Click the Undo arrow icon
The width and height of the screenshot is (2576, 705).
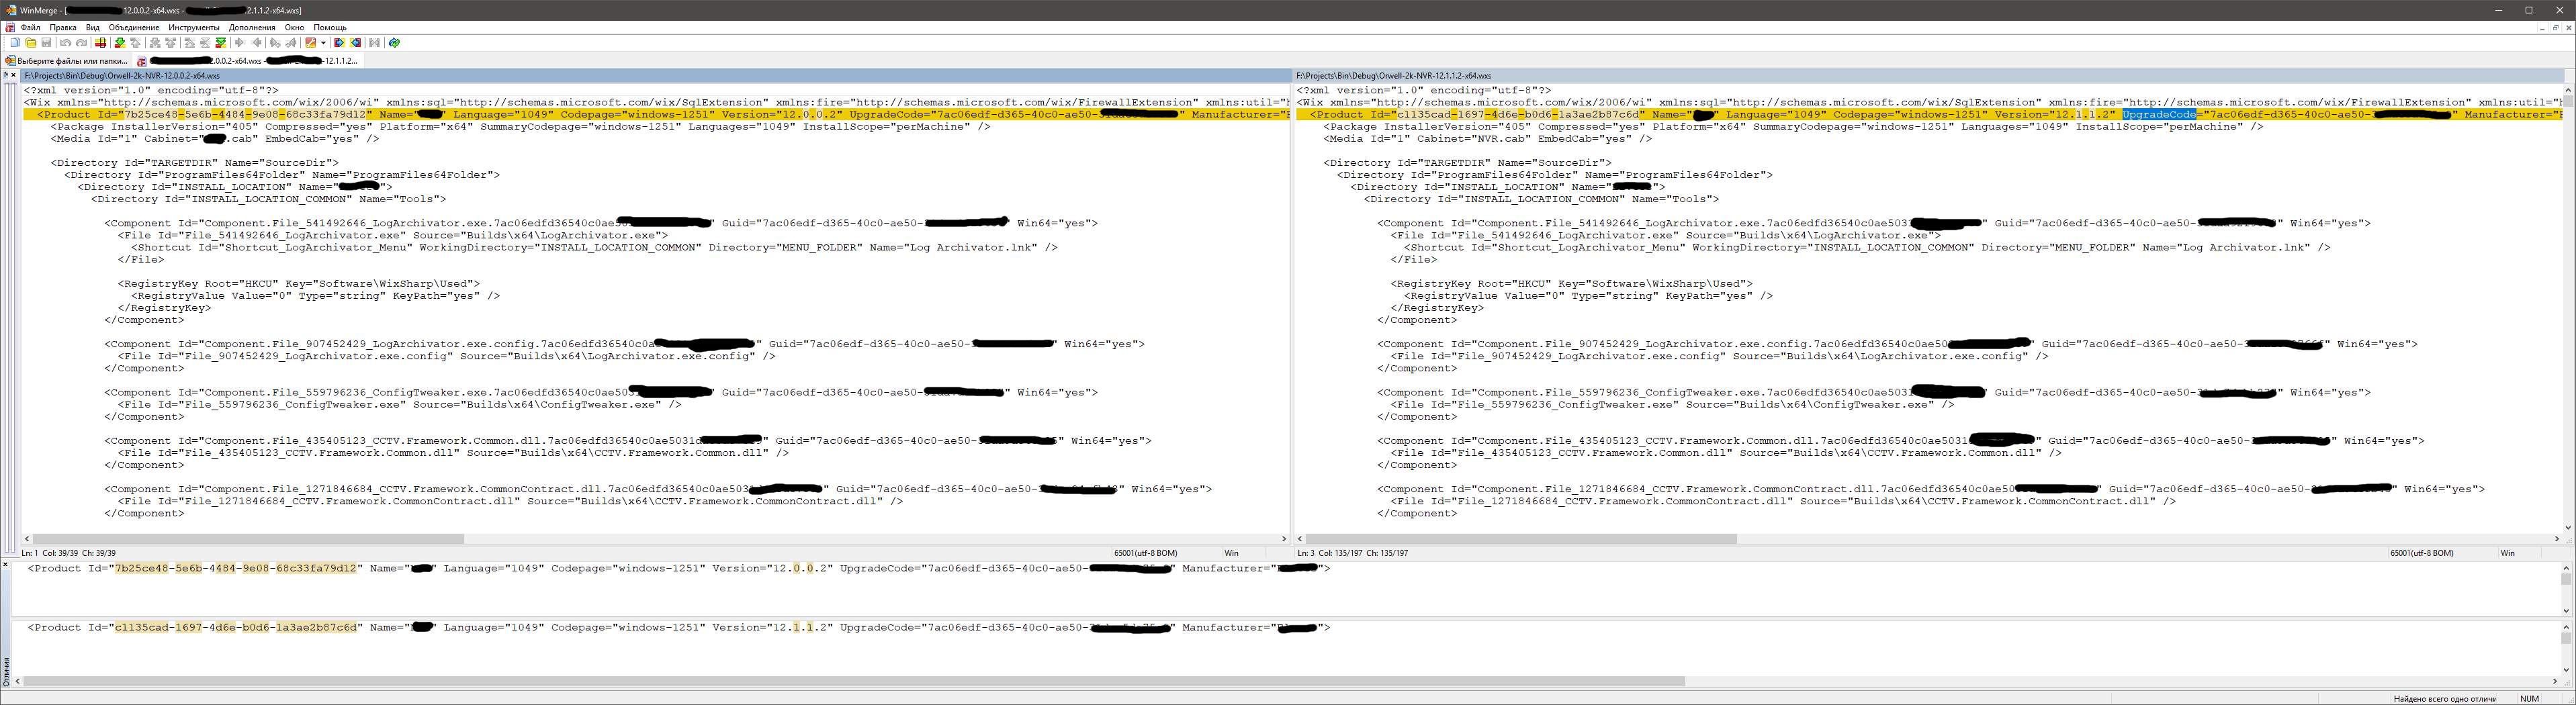66,43
